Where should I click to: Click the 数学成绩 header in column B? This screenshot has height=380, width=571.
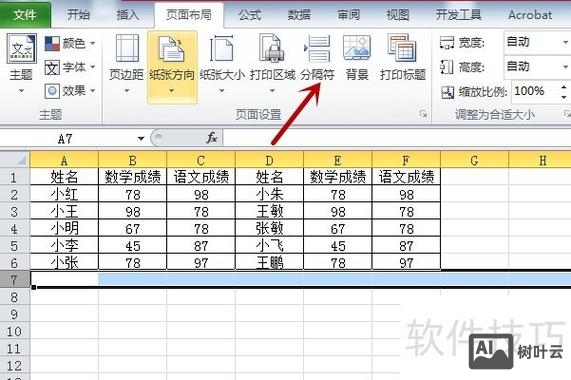point(133,177)
